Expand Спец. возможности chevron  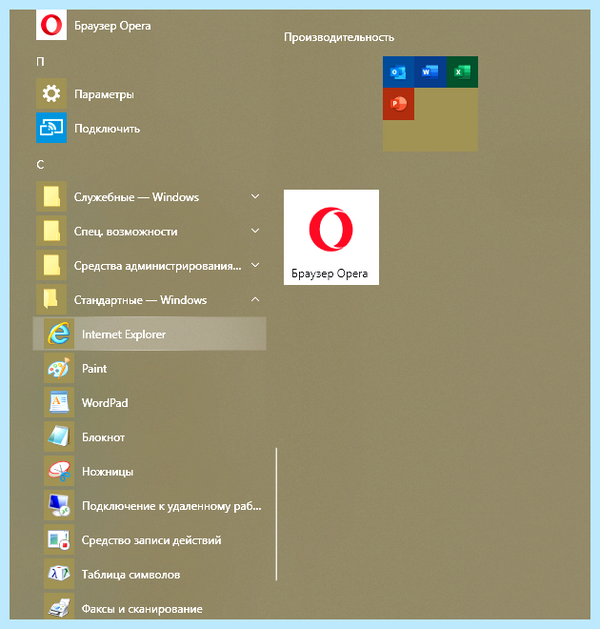tap(255, 231)
